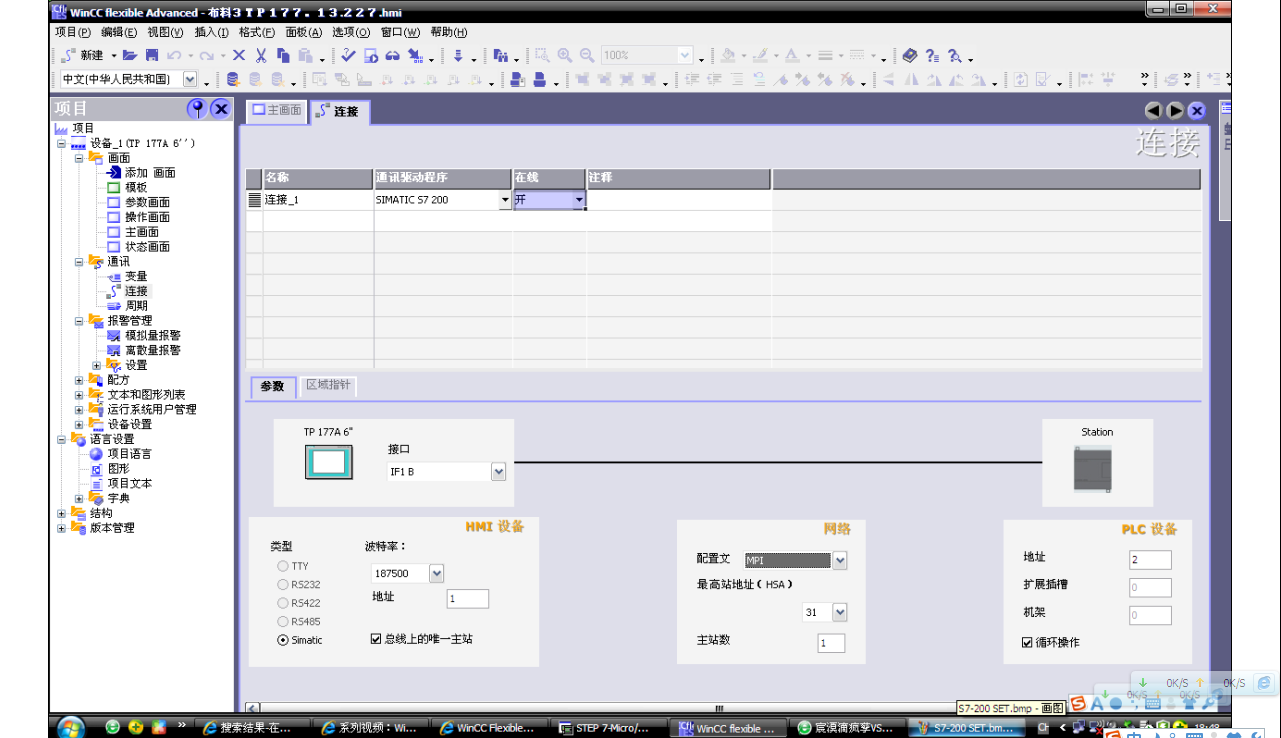Click the next tab right arrow icon
Screen dimensions: 1281x738
tap(1175, 111)
